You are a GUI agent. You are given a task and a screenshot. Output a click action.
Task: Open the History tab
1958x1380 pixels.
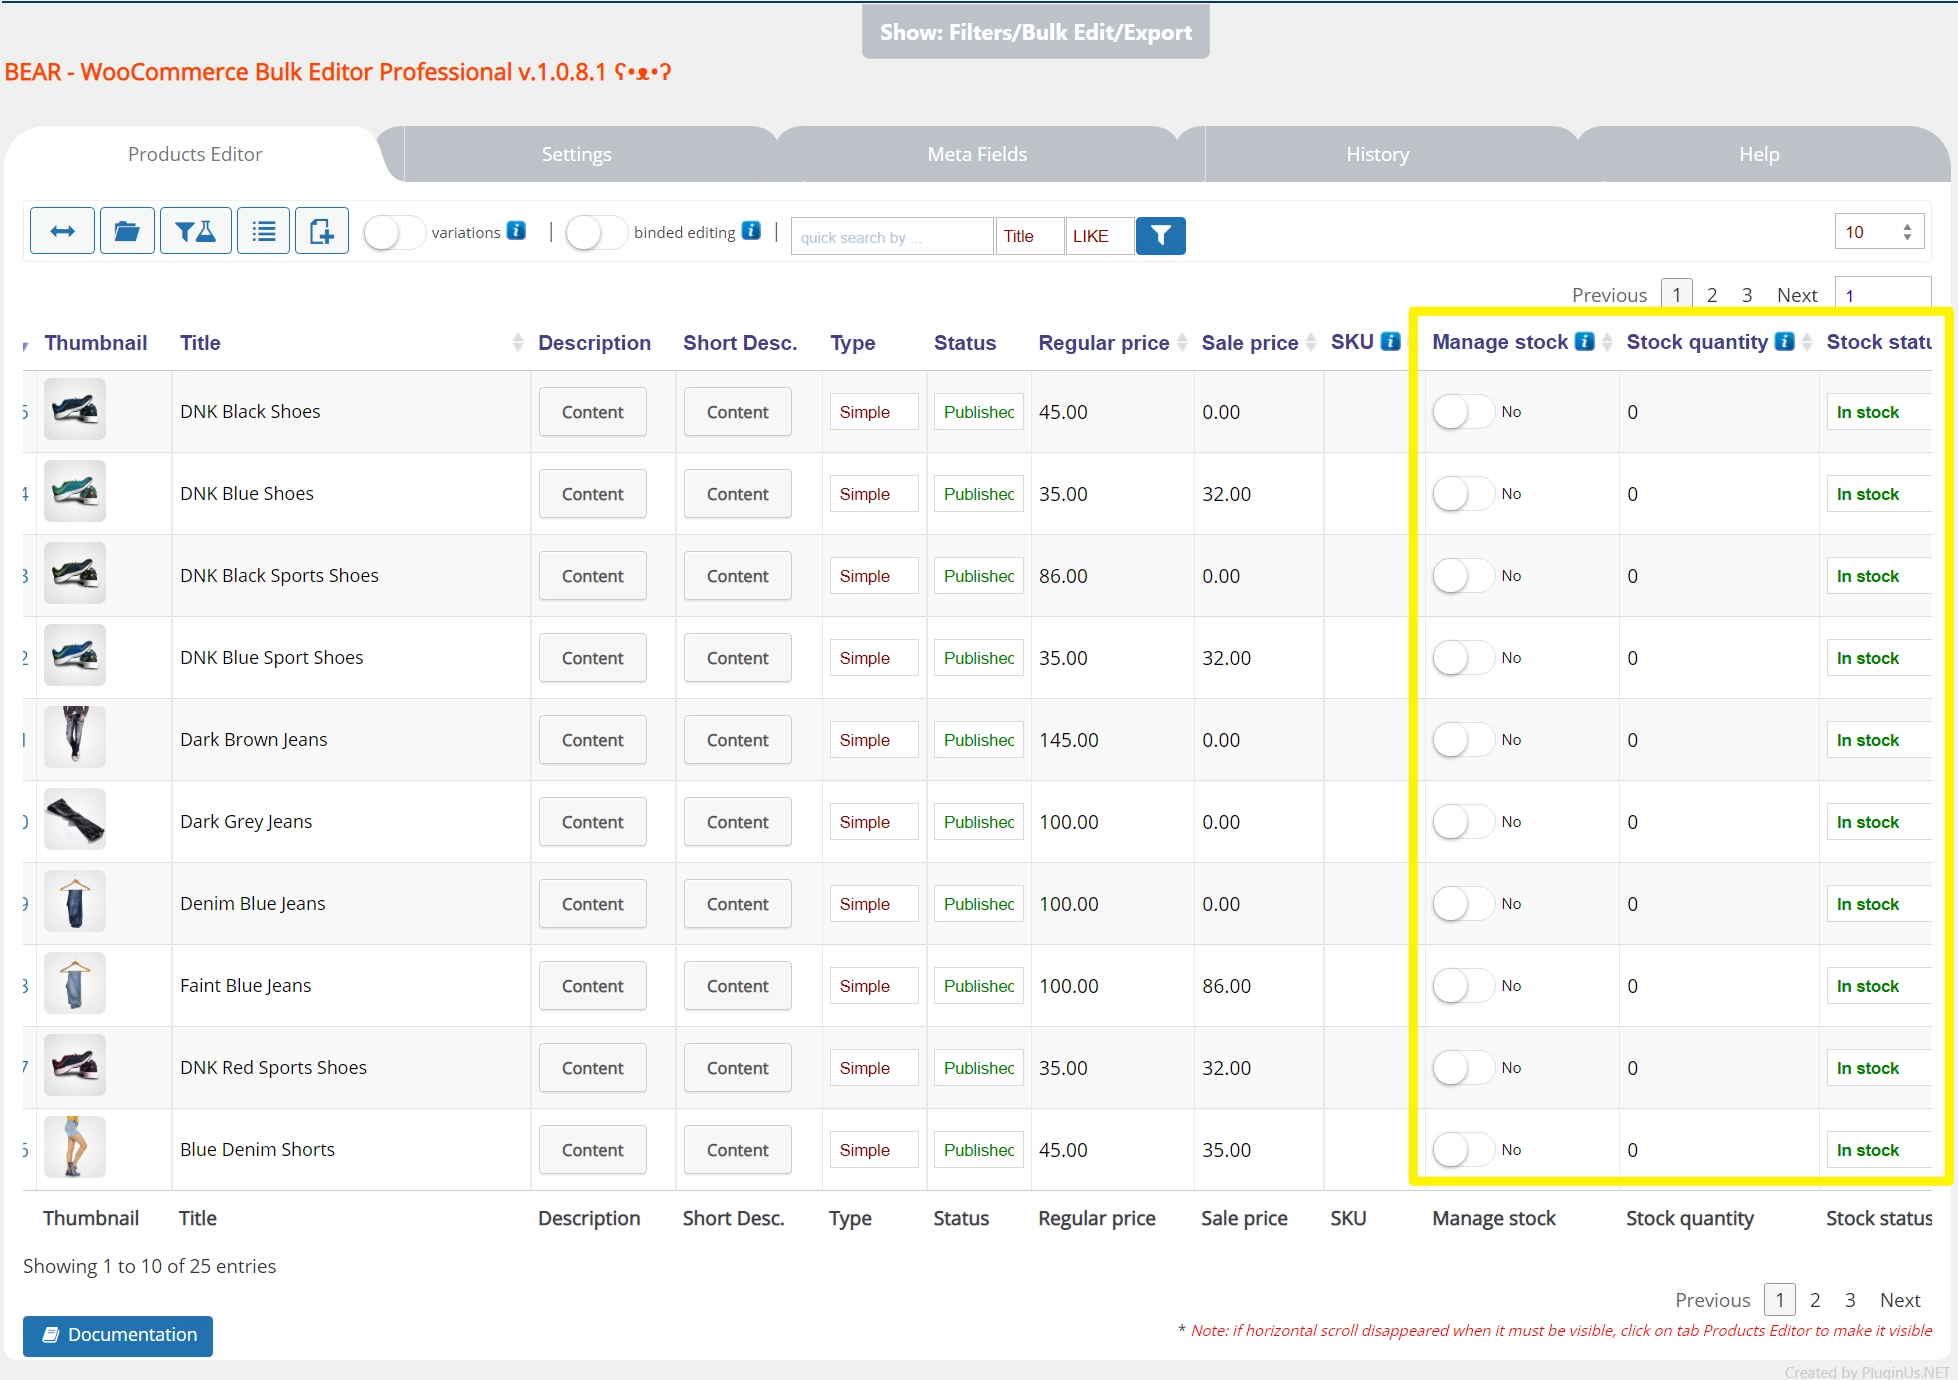pyautogui.click(x=1378, y=154)
